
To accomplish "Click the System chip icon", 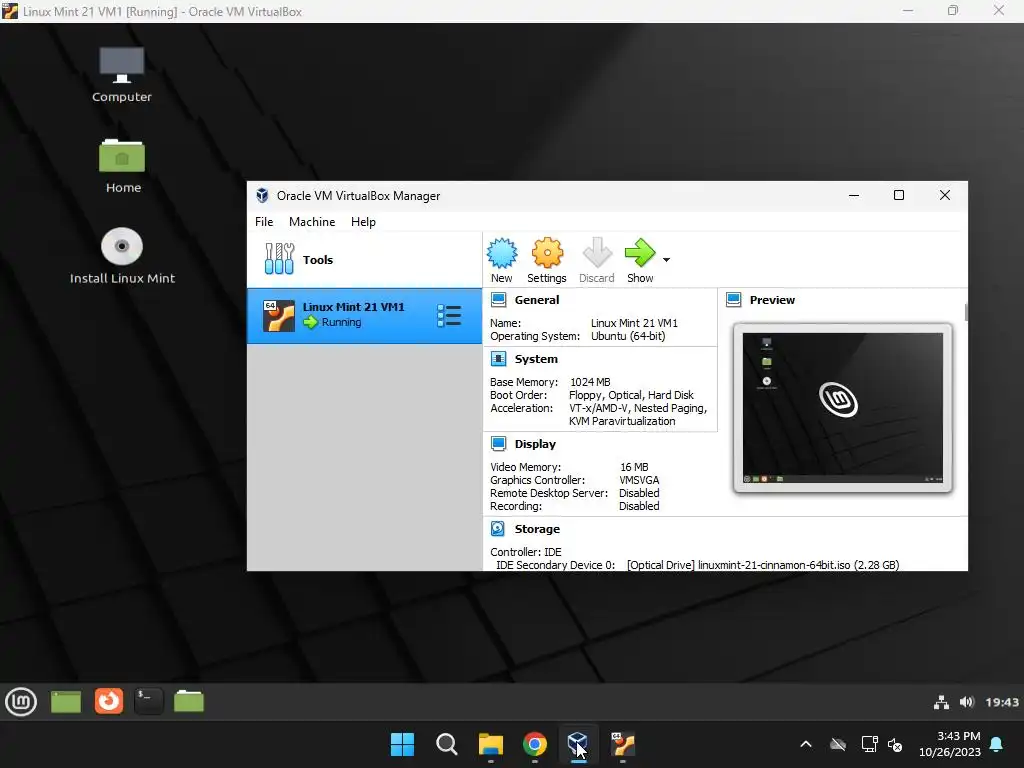I will tap(498, 359).
